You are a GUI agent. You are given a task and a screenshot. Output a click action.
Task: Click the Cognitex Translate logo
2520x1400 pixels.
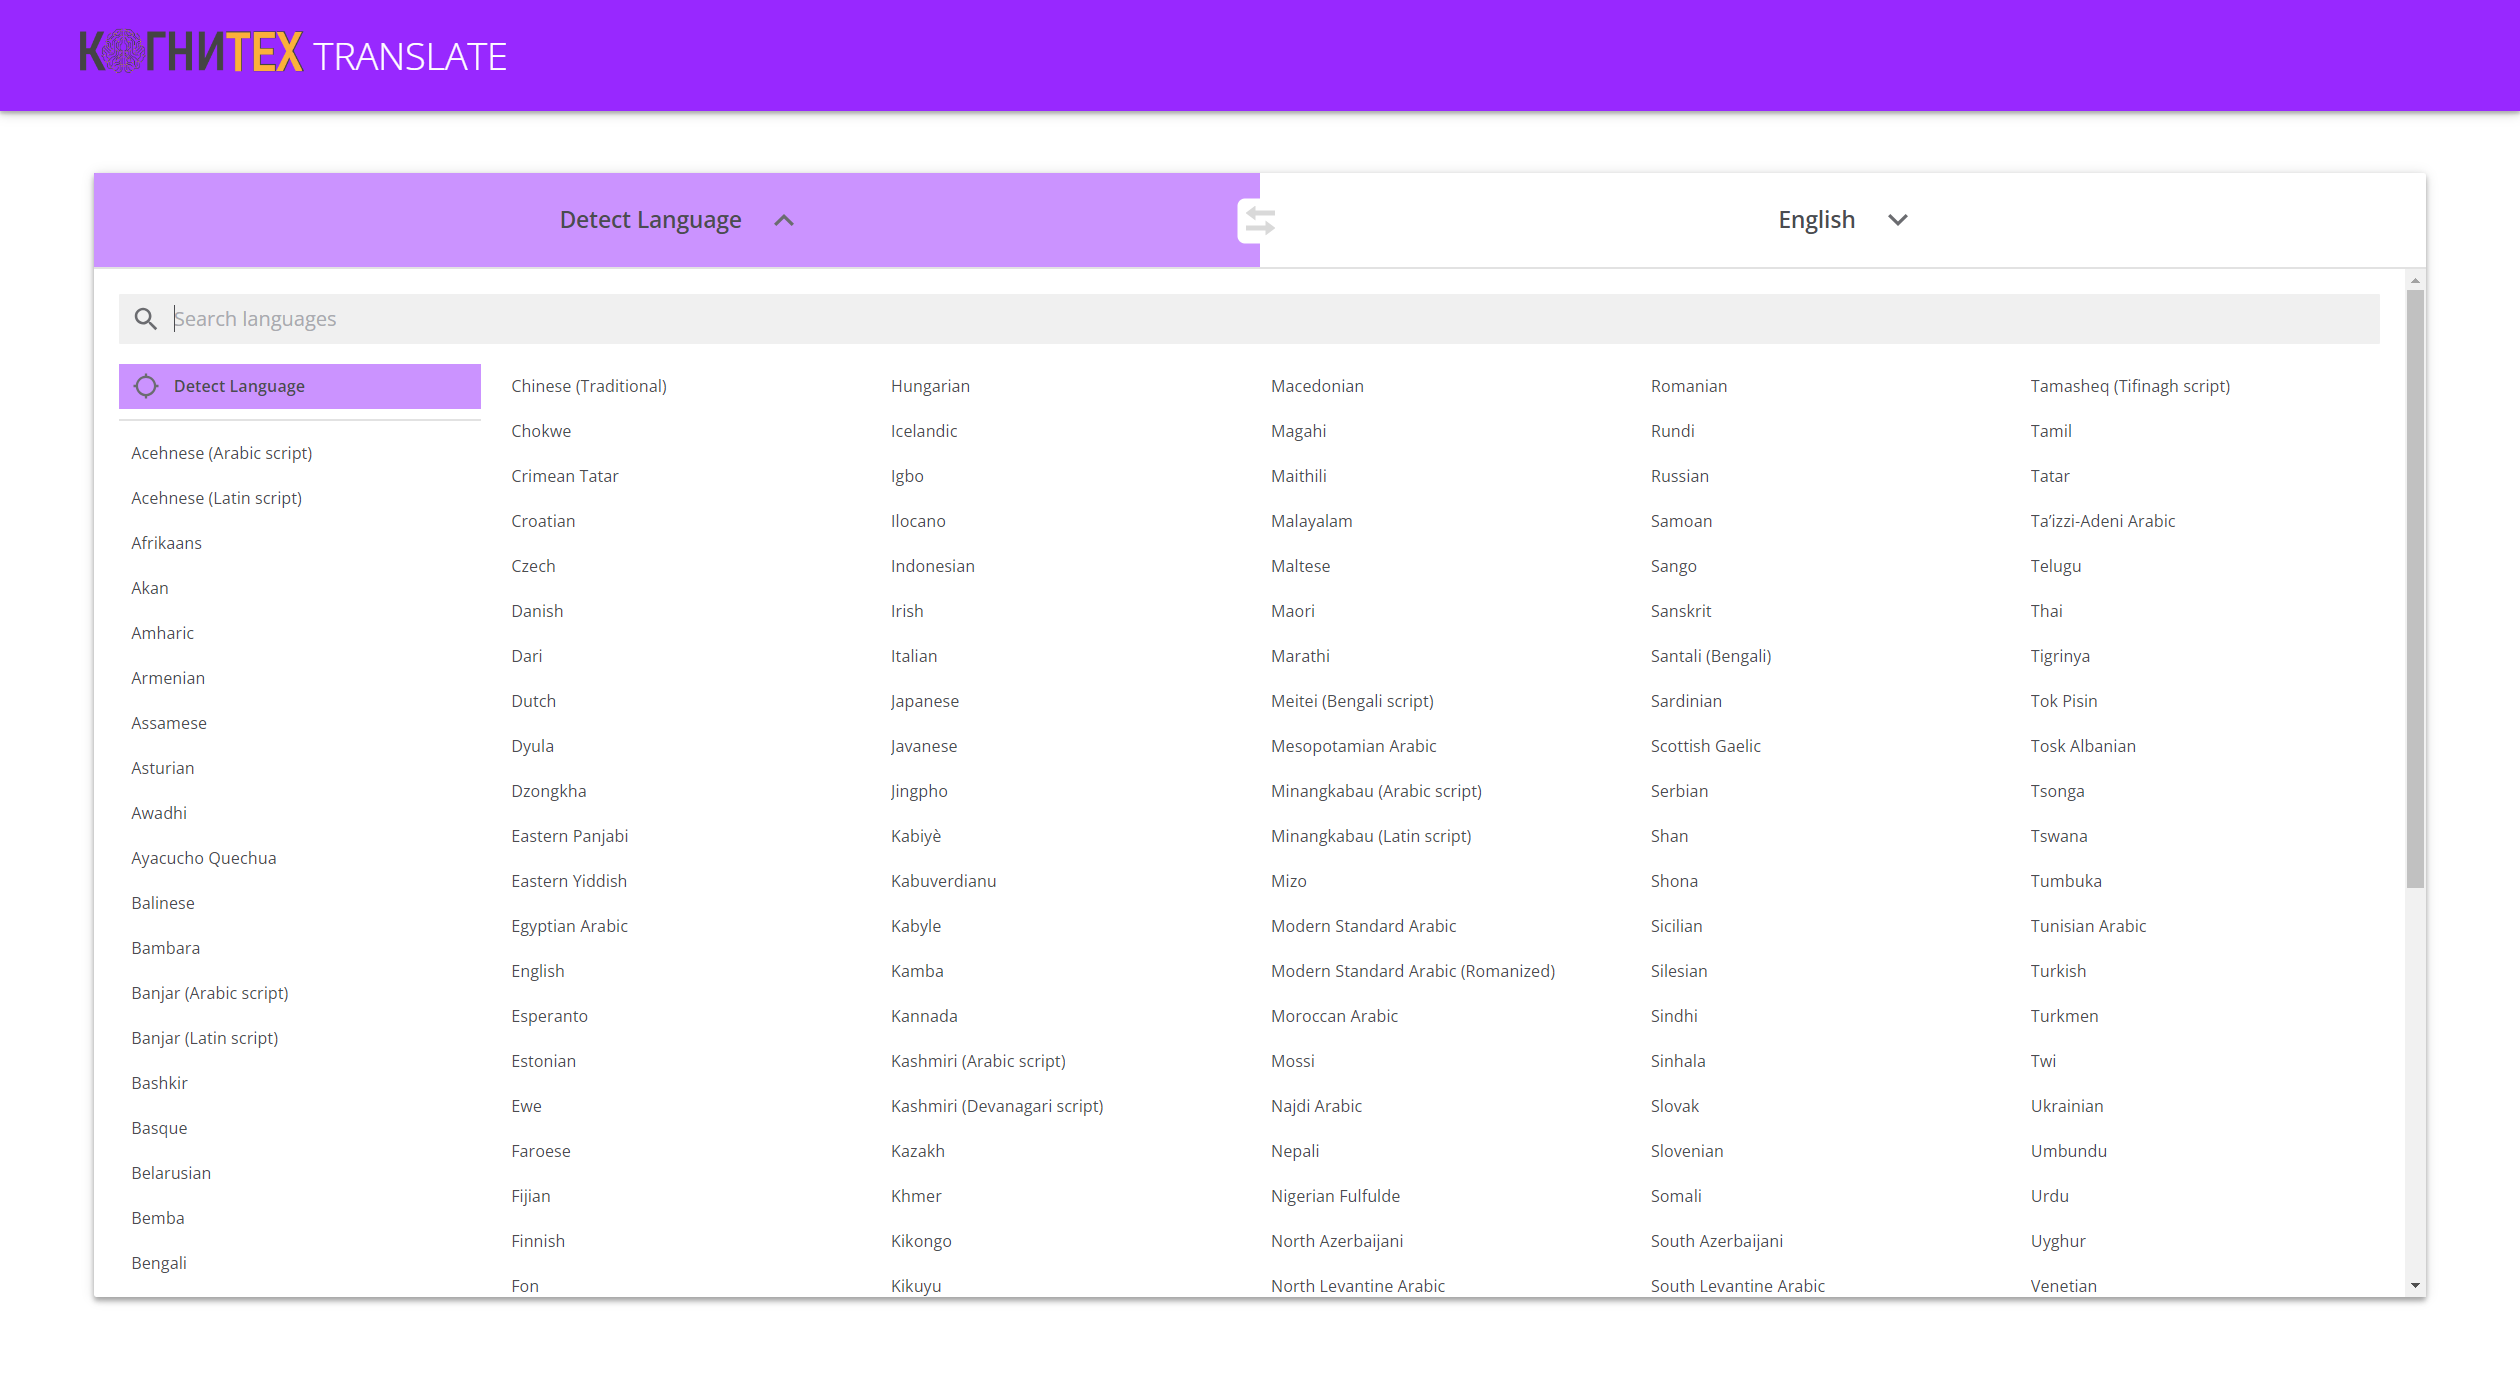tap(293, 54)
